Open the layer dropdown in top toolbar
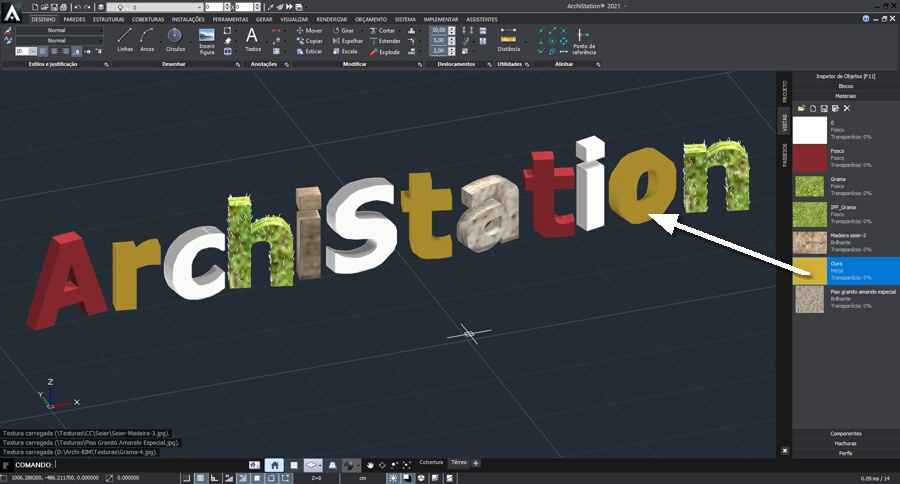 154,7
